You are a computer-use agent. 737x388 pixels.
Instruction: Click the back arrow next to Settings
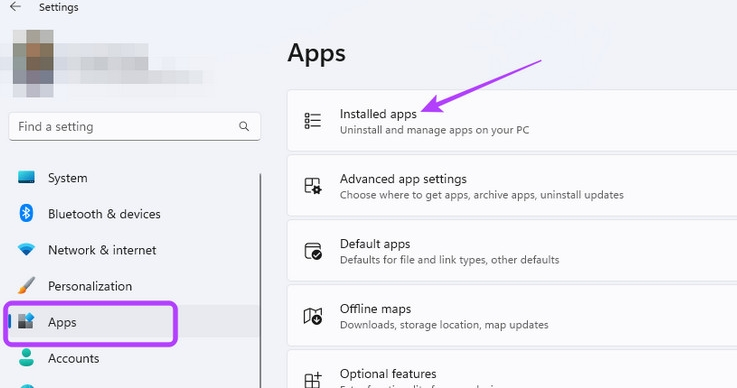[x=16, y=7]
